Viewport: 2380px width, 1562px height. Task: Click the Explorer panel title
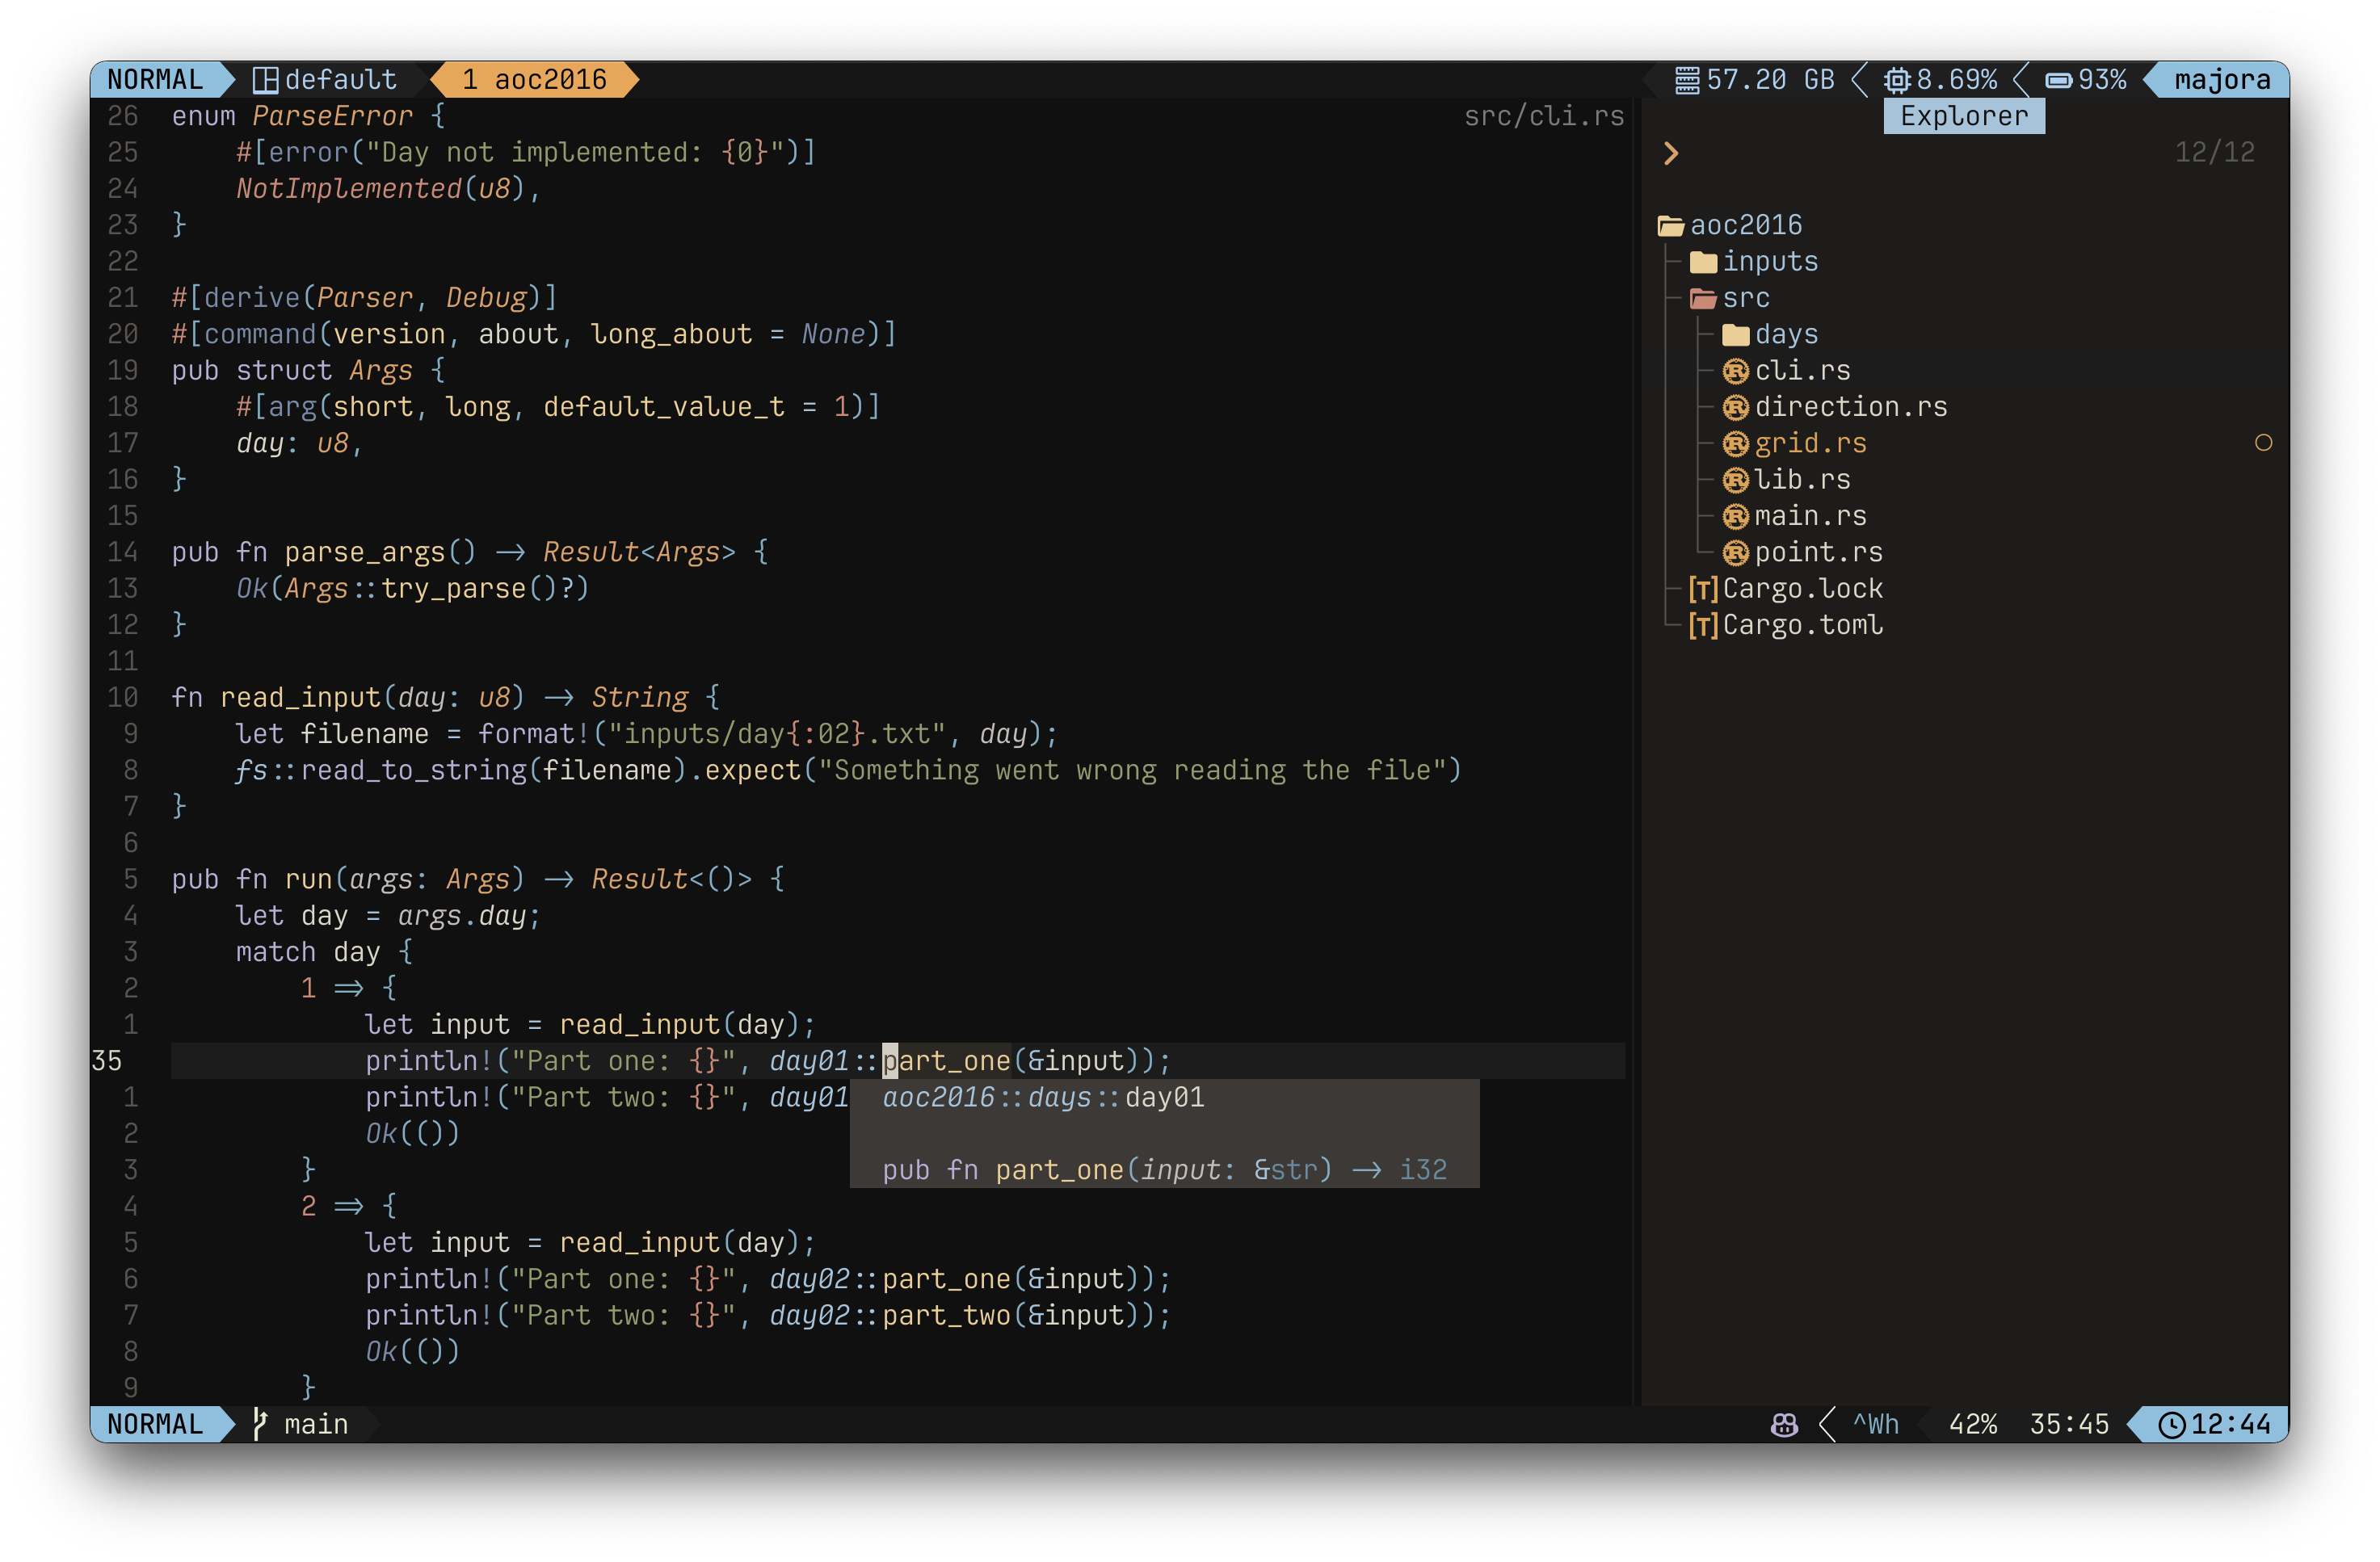tap(1964, 116)
